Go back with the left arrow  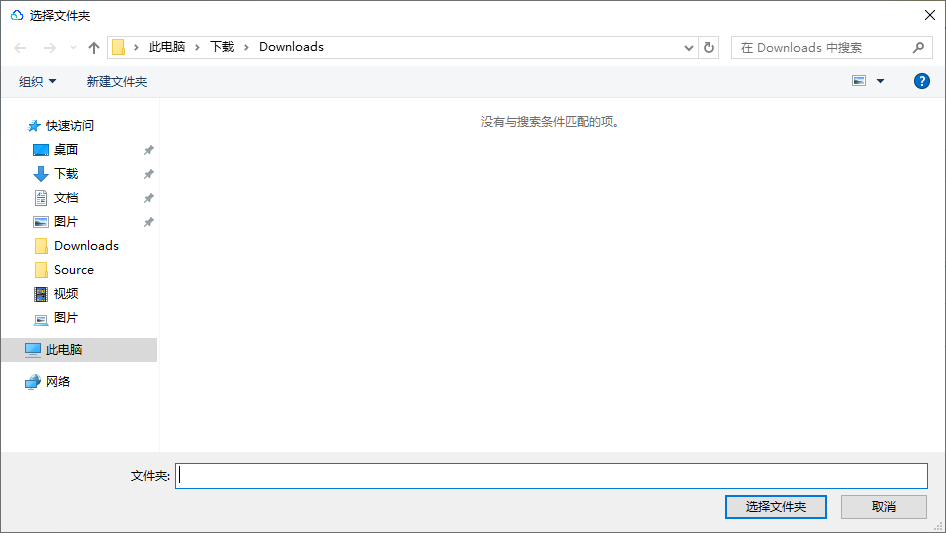coord(21,48)
